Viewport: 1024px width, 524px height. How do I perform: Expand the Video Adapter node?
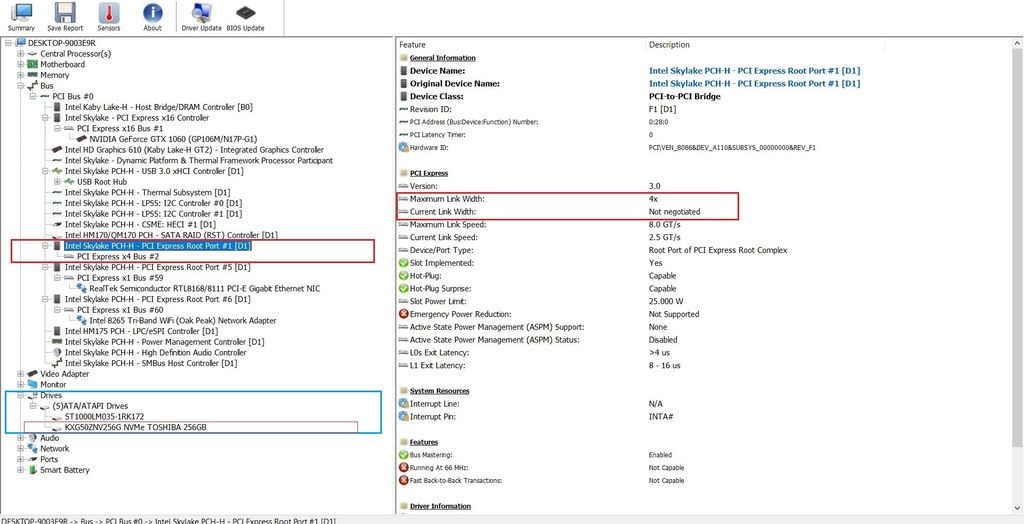tap(20, 374)
